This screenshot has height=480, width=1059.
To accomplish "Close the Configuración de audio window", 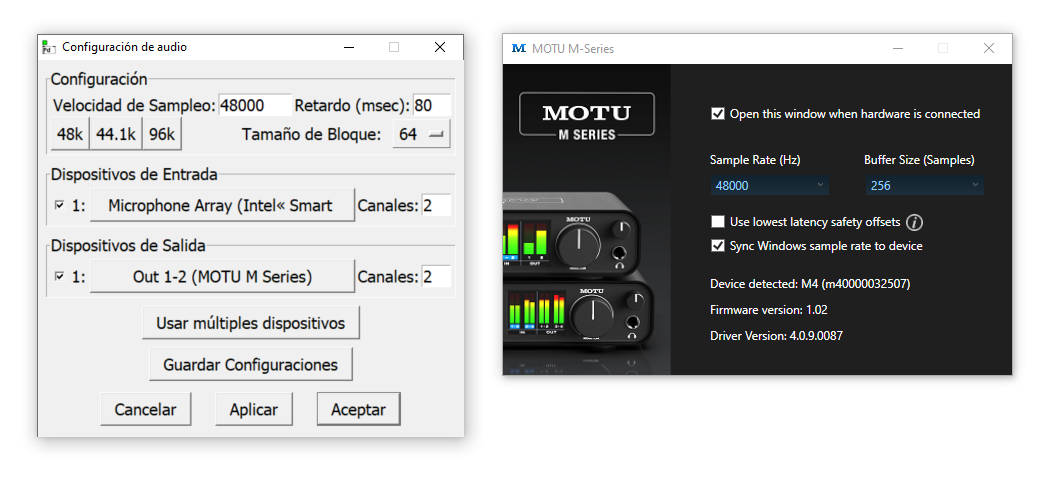I will pyautogui.click(x=440, y=47).
